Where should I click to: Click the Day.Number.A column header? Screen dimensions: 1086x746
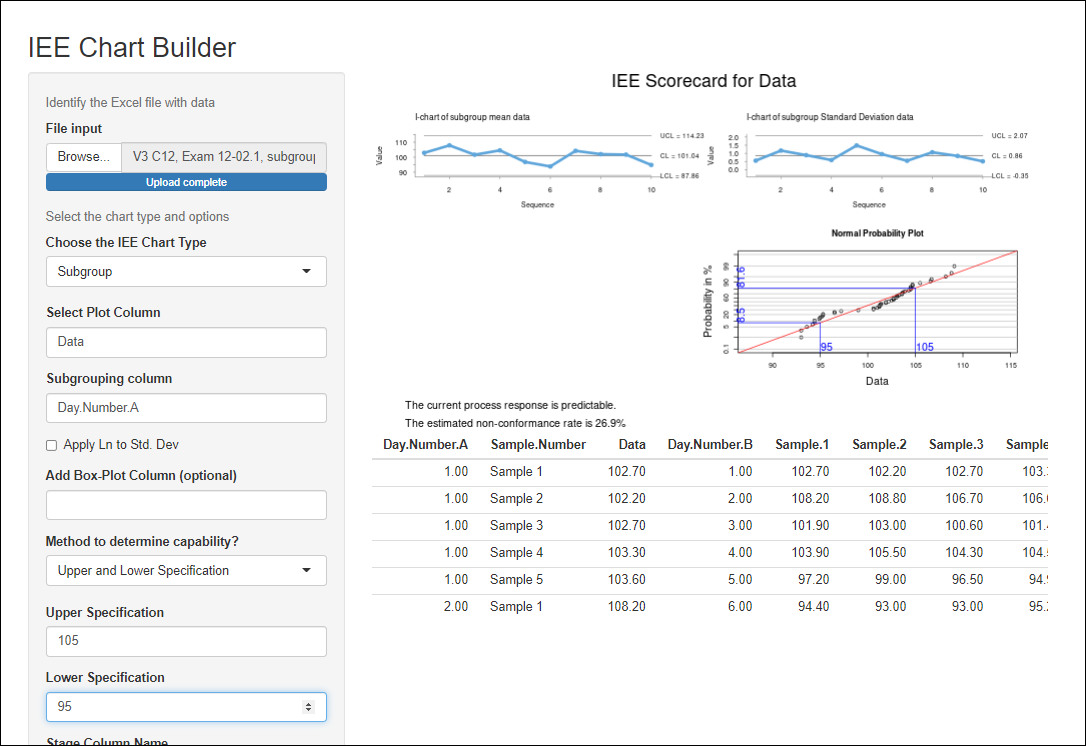[426, 445]
